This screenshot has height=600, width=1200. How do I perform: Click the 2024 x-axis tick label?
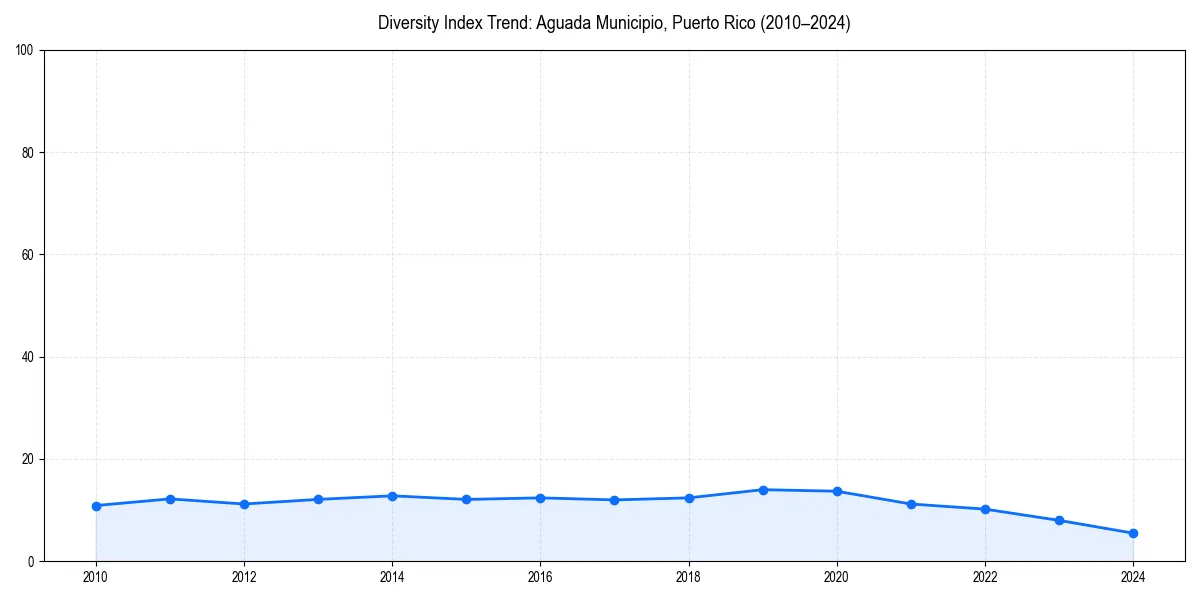1133,577
